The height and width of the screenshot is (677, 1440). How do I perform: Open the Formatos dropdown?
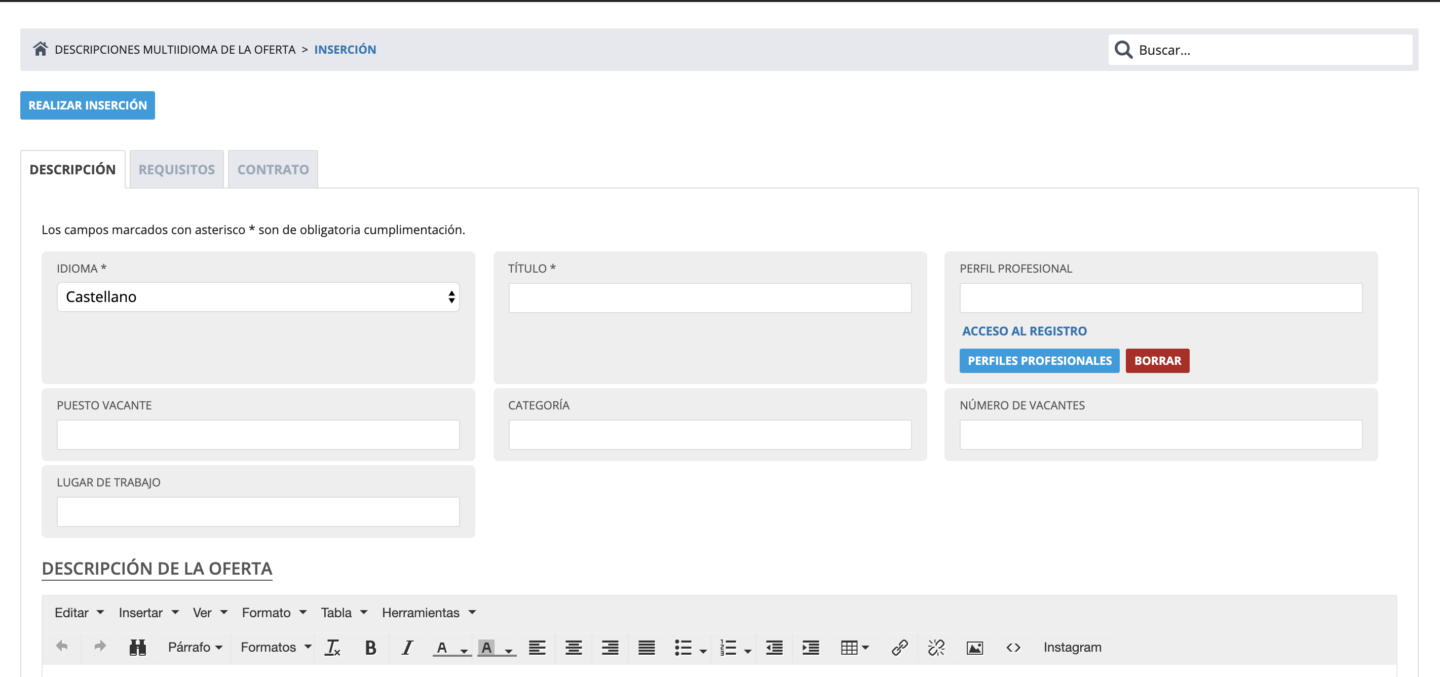tap(276, 648)
